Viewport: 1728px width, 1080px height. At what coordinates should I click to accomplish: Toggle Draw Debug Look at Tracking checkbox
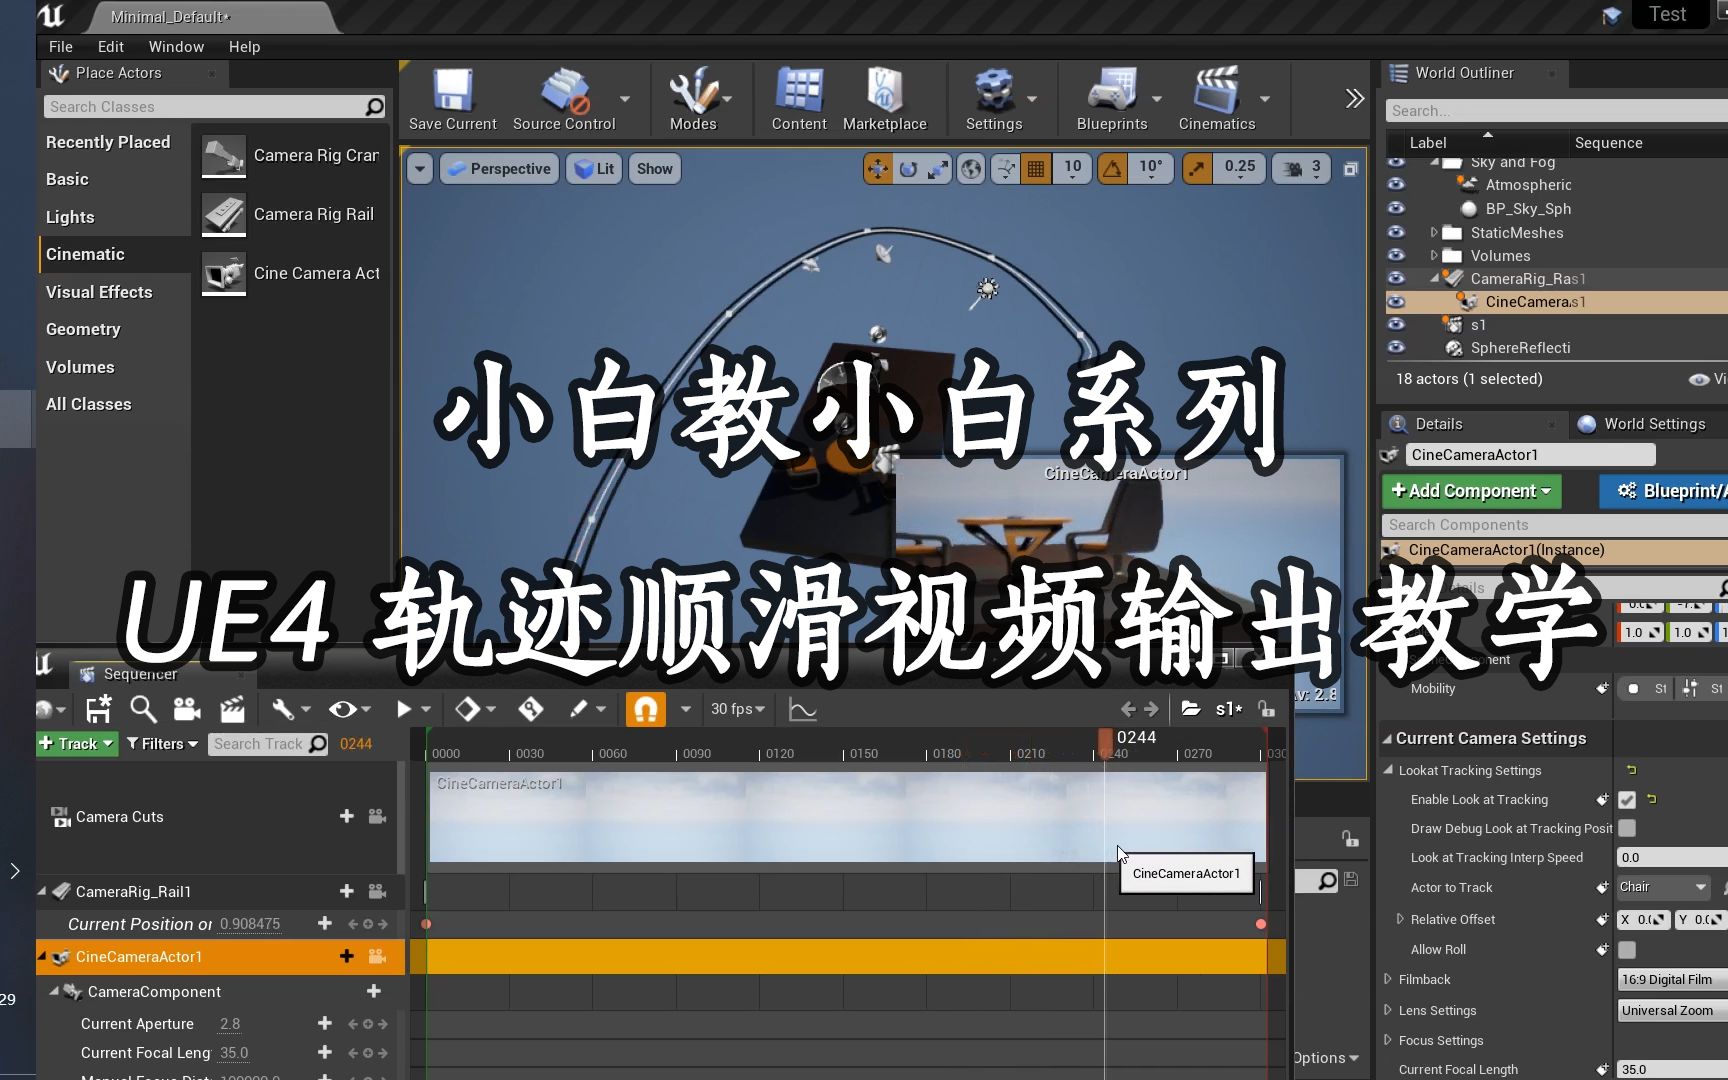click(x=1627, y=828)
